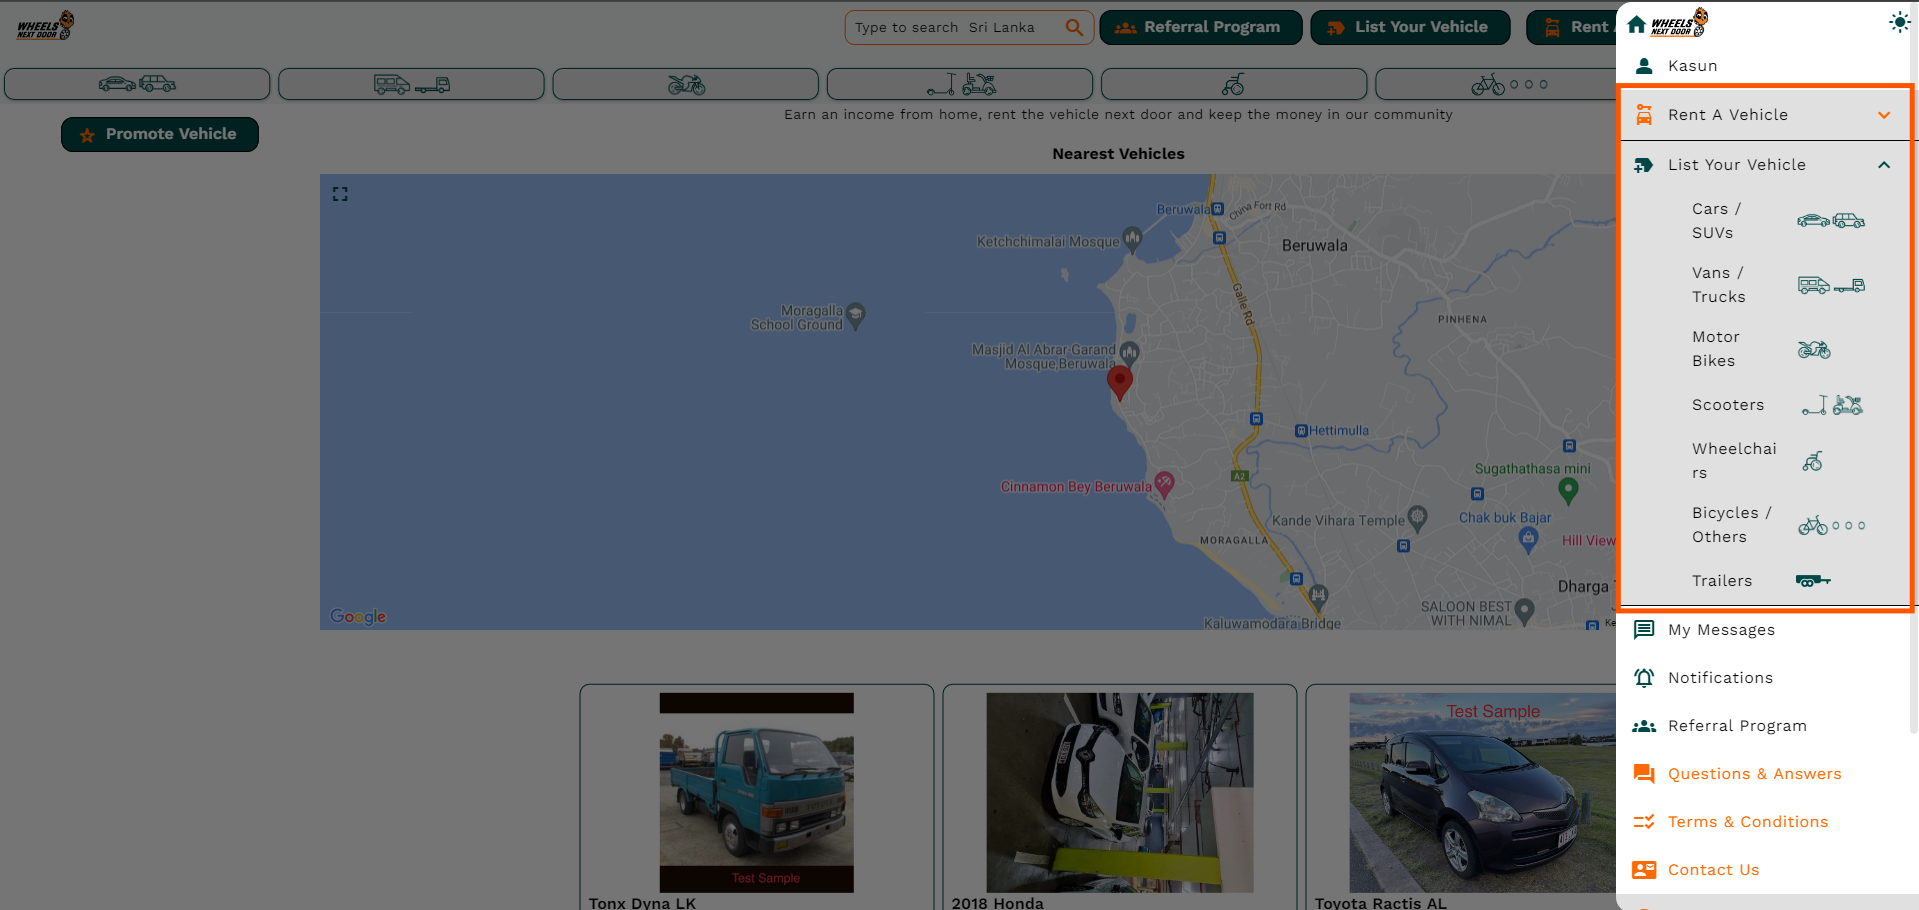This screenshot has height=910, width=1919.
Task: Click the search magnifier icon
Action: coord(1074,27)
